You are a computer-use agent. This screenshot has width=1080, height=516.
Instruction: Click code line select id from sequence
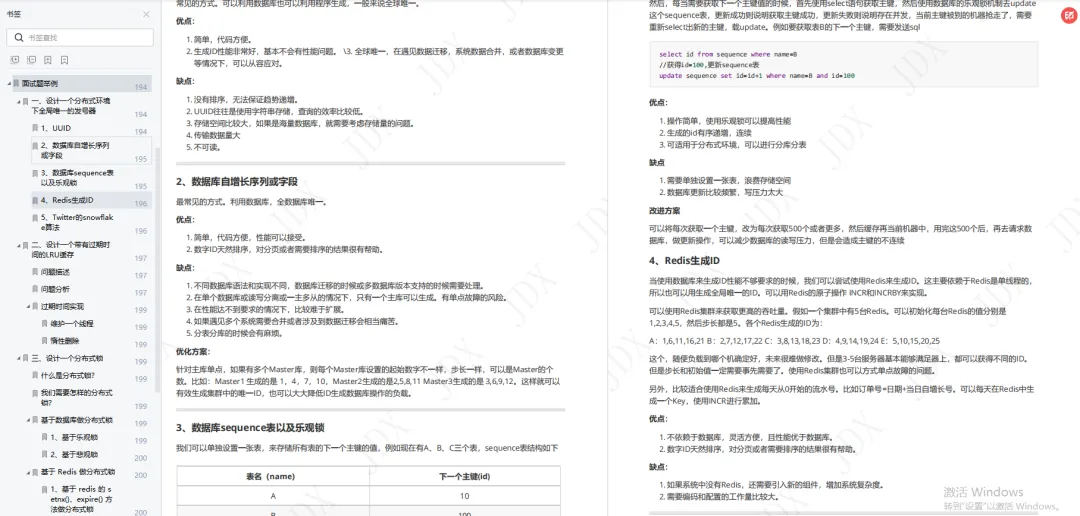point(727,54)
